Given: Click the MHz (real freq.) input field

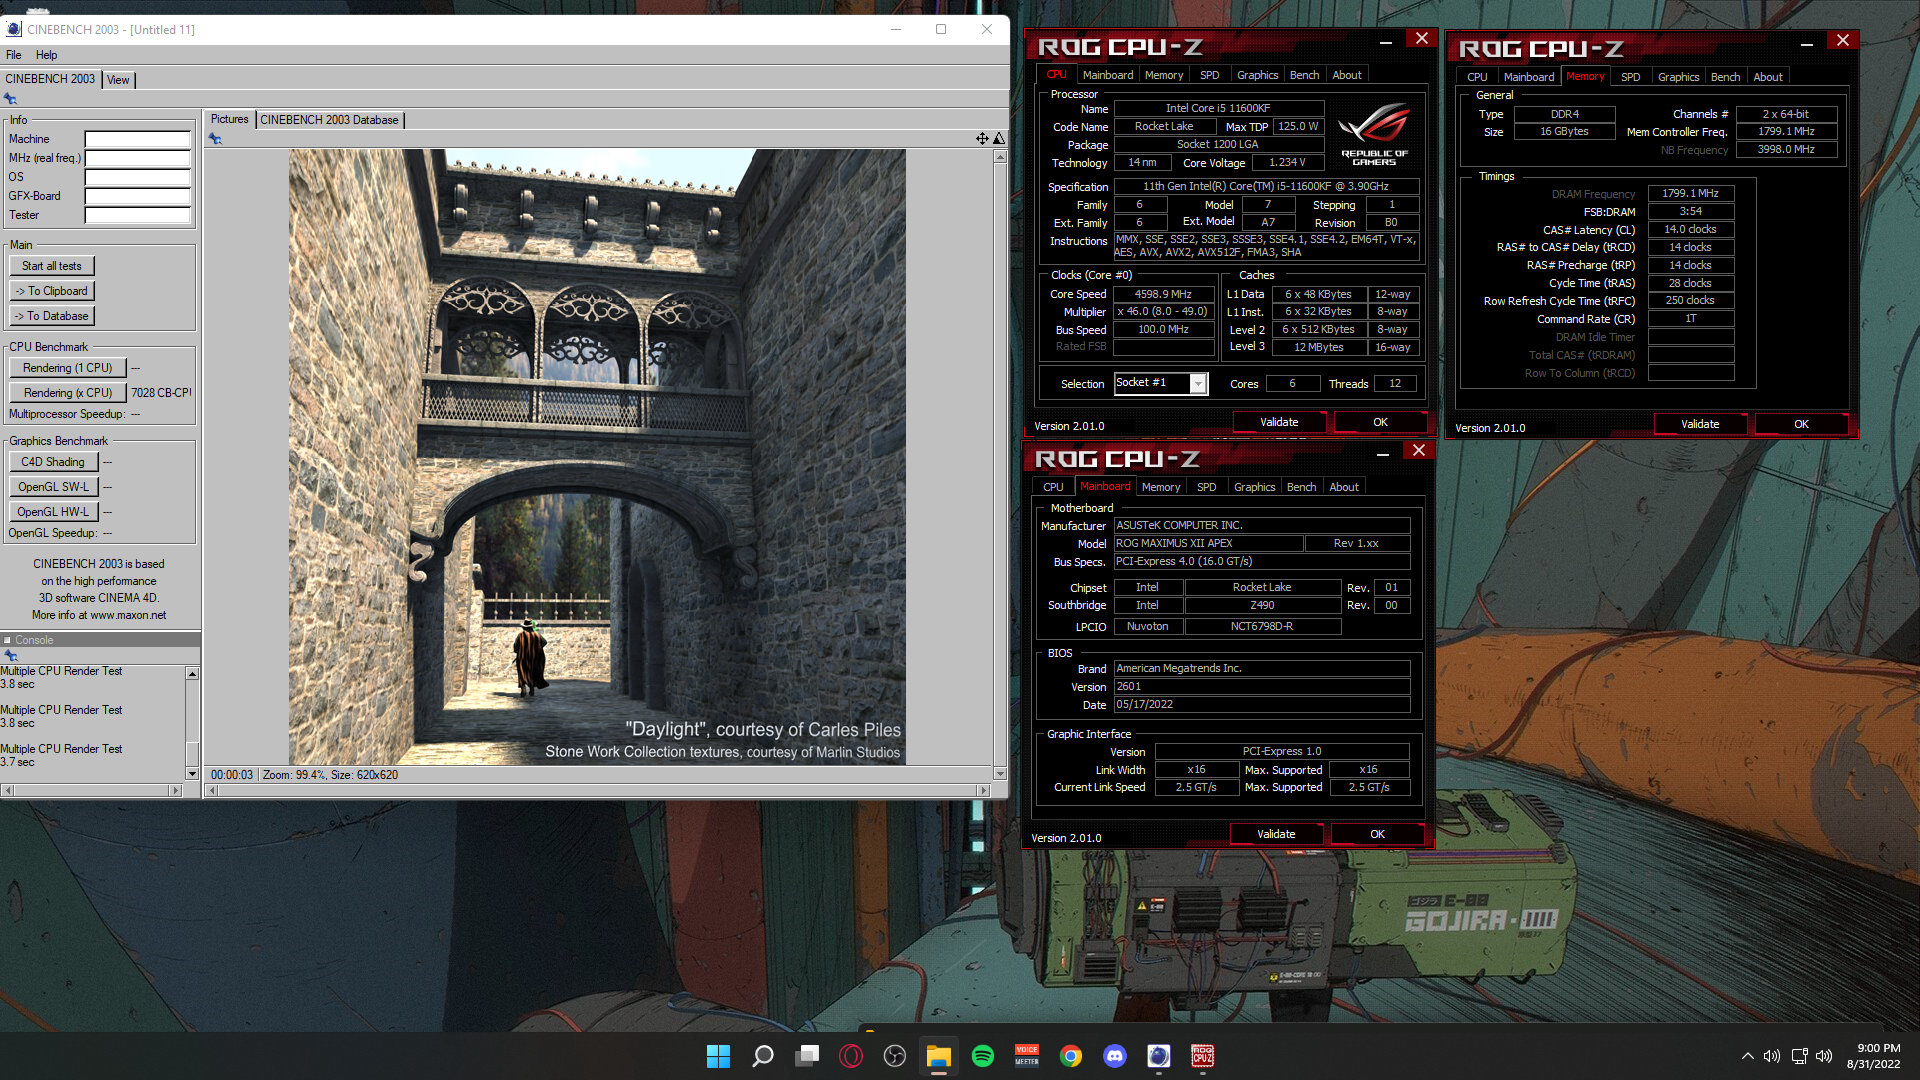Looking at the screenshot, I should click(138, 158).
